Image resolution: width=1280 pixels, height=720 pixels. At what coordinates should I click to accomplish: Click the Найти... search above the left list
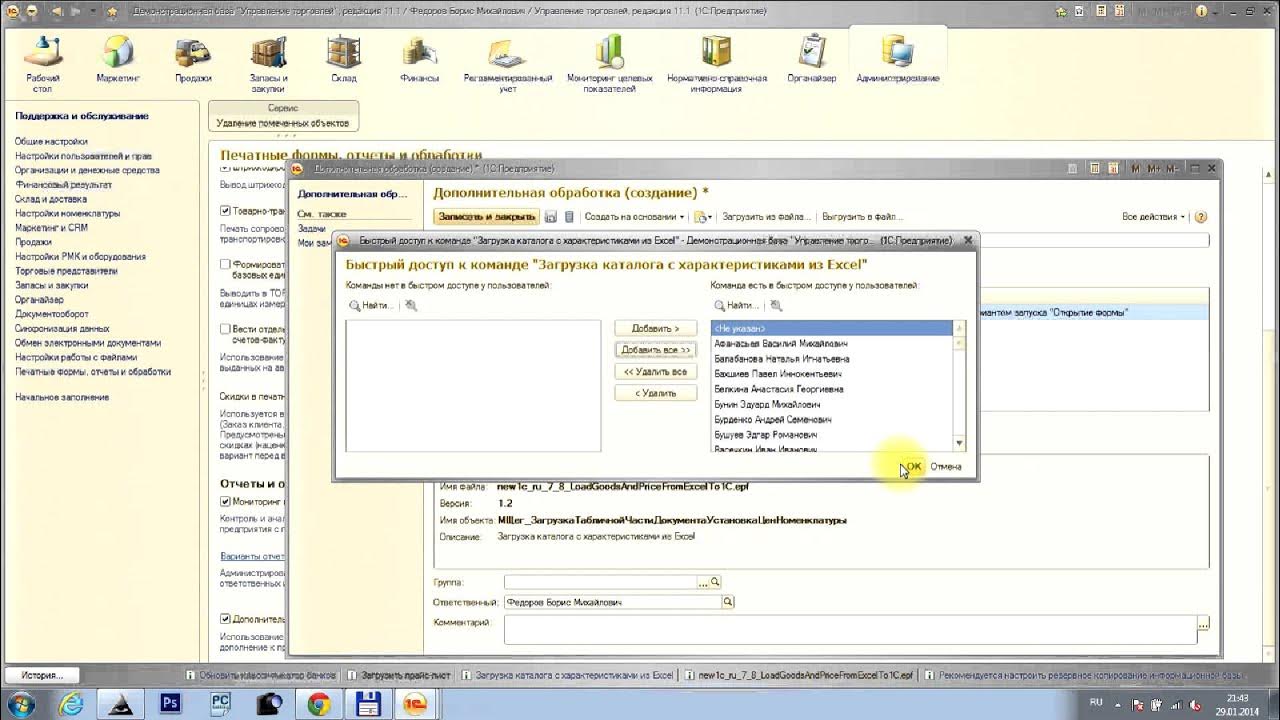(371, 306)
